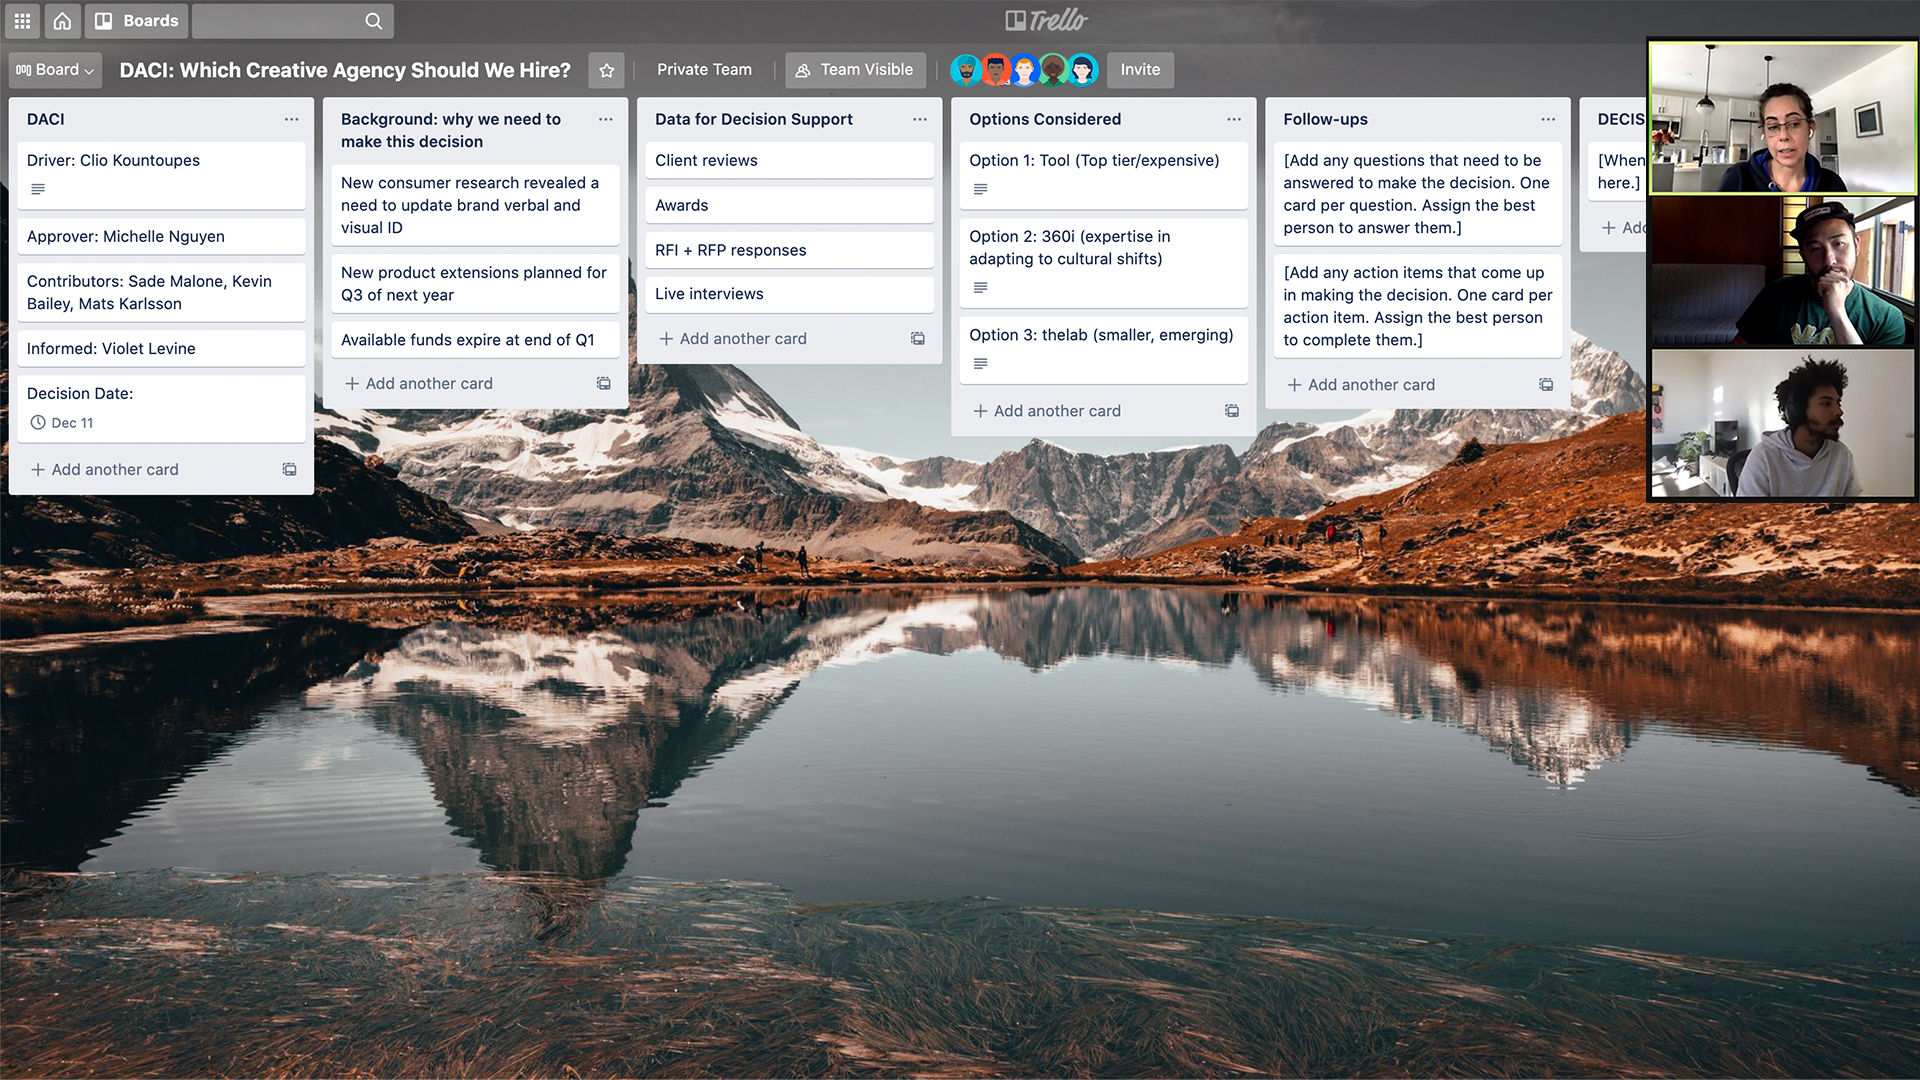The height and width of the screenshot is (1080, 1920).
Task: Click the Team Visible visibility icon
Action: click(803, 69)
